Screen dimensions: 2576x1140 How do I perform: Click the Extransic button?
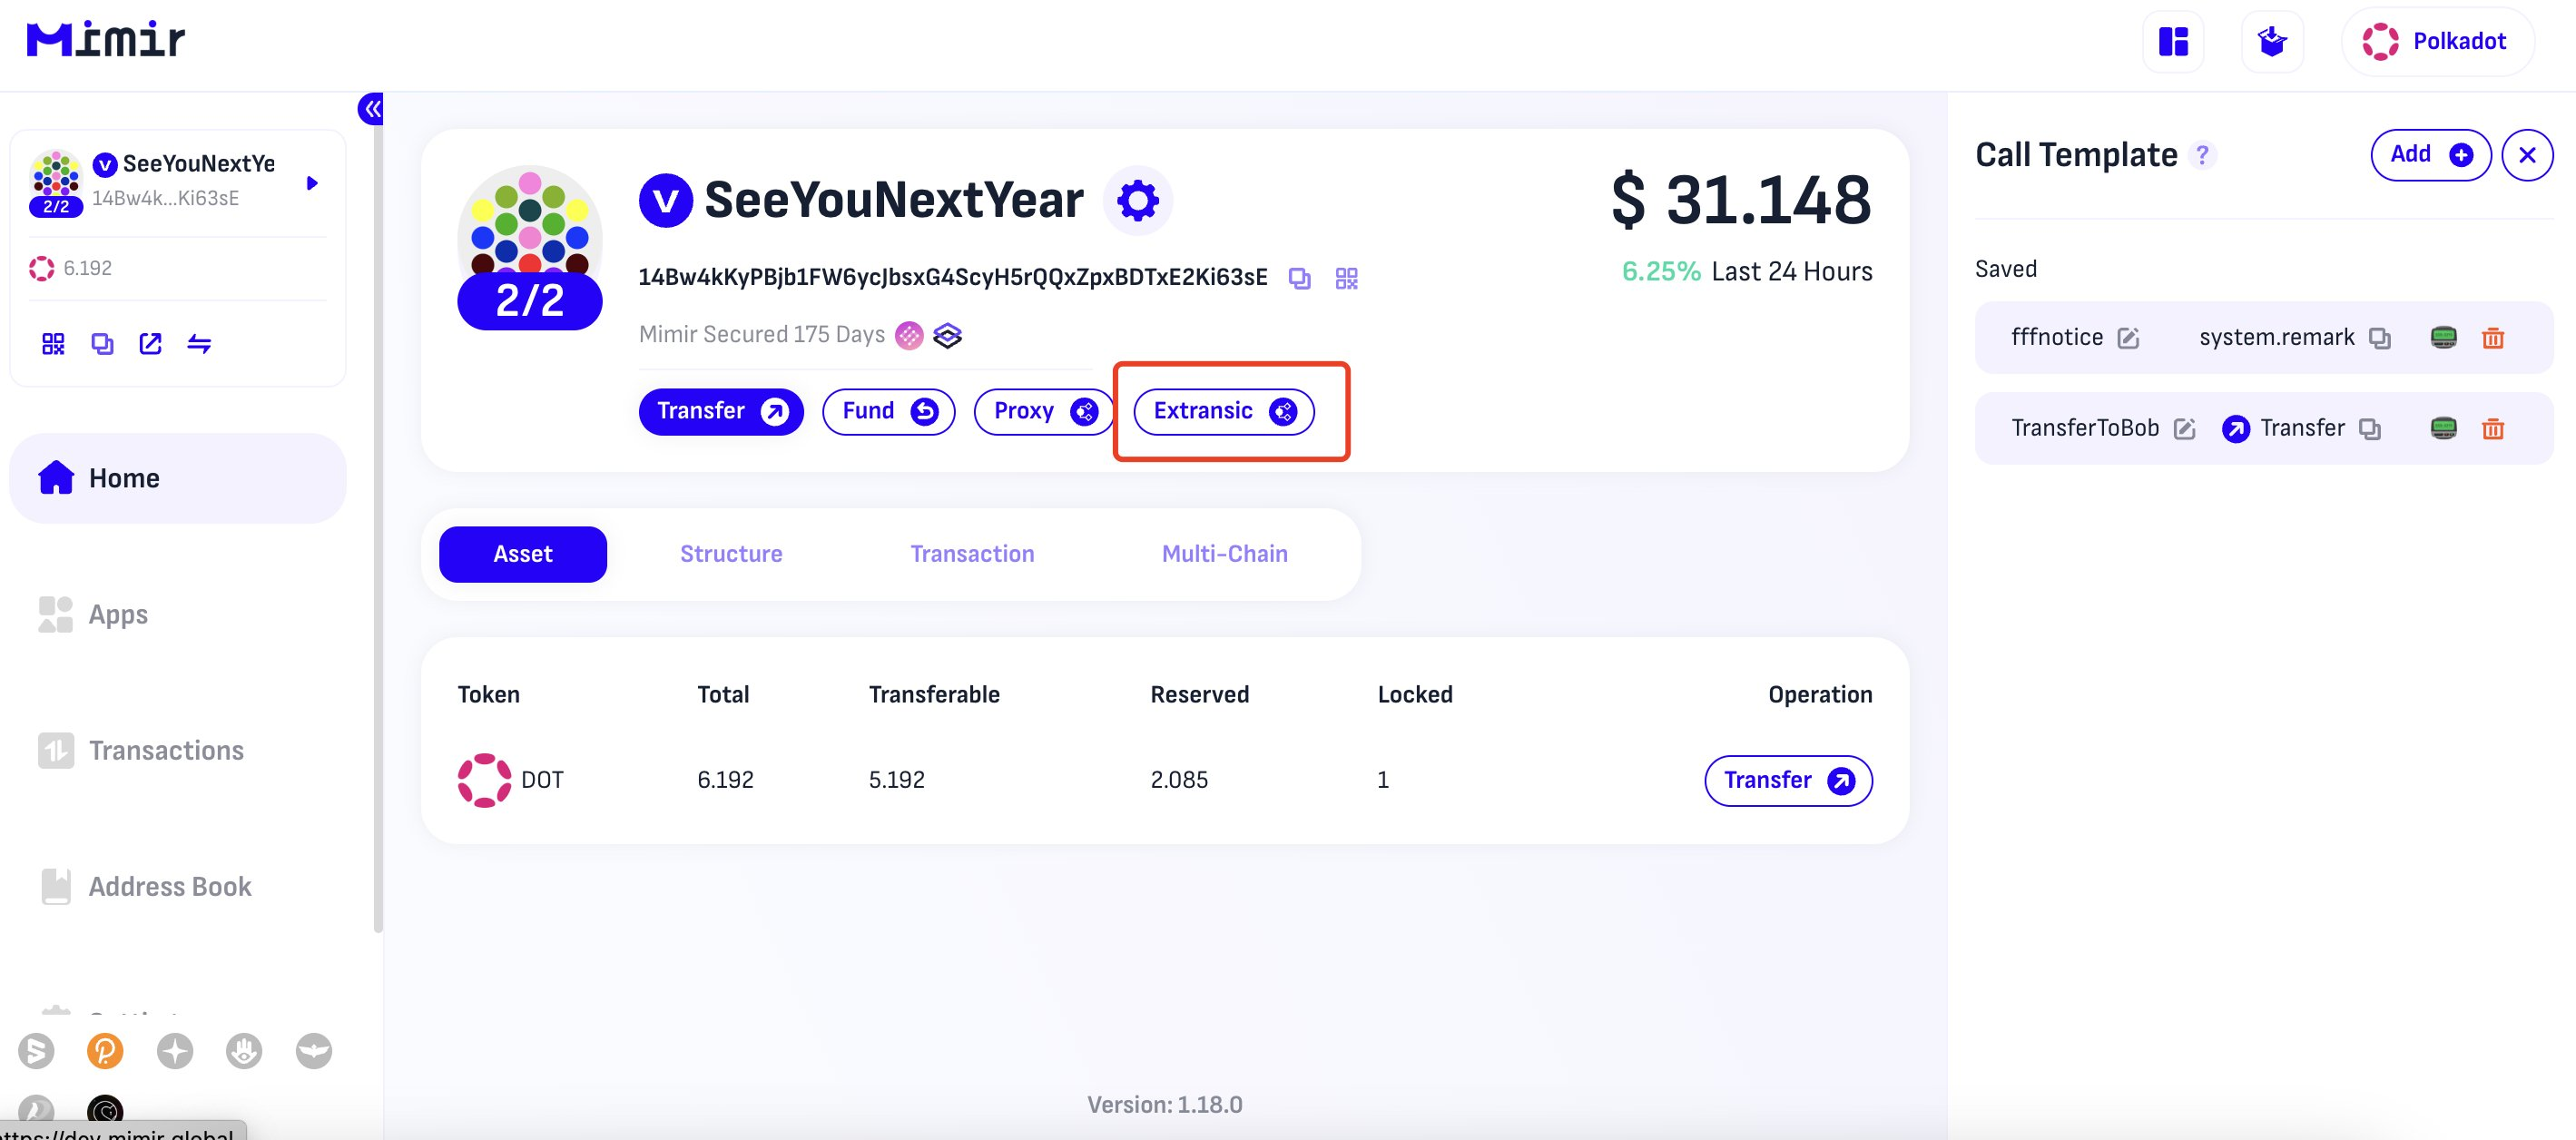1223,411
